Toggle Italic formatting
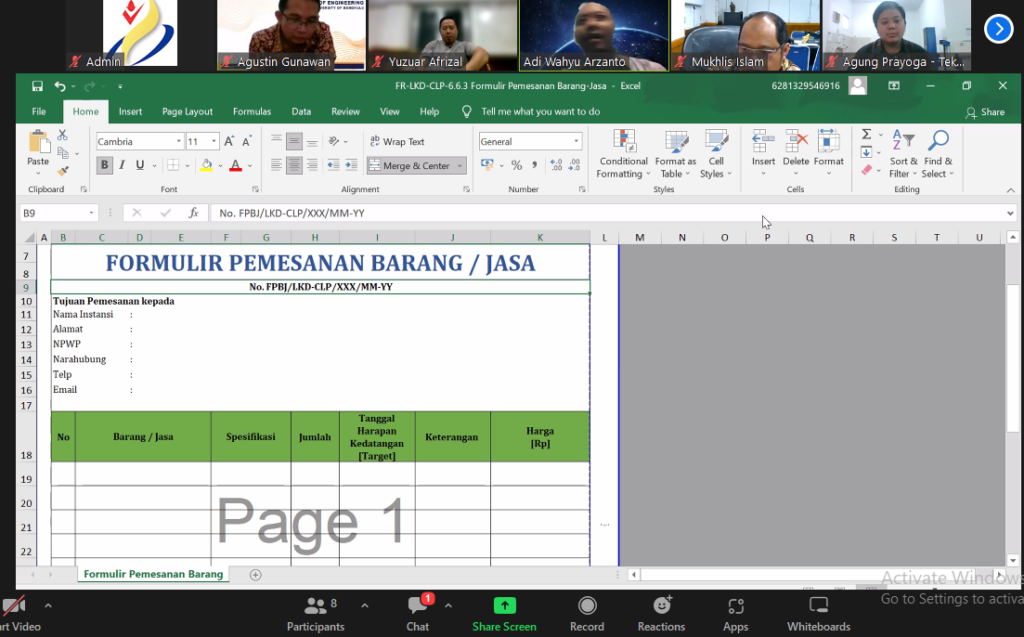Image resolution: width=1024 pixels, height=637 pixels. point(121,165)
